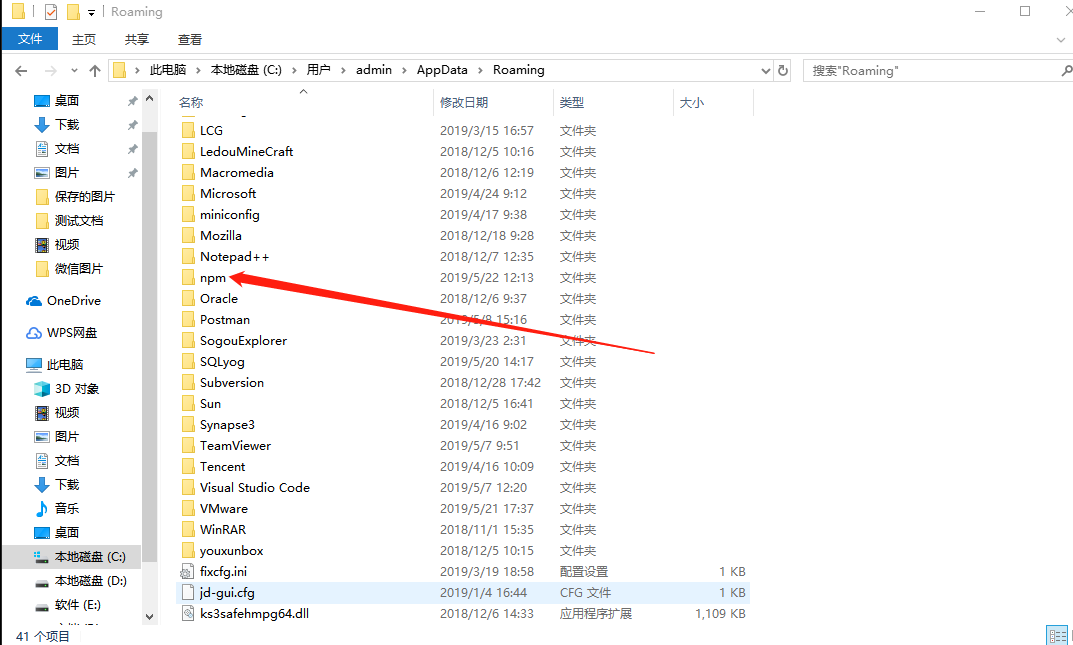Sort by the 修改日期 column header
Screen dimensions: 1073x645
click(x=463, y=103)
